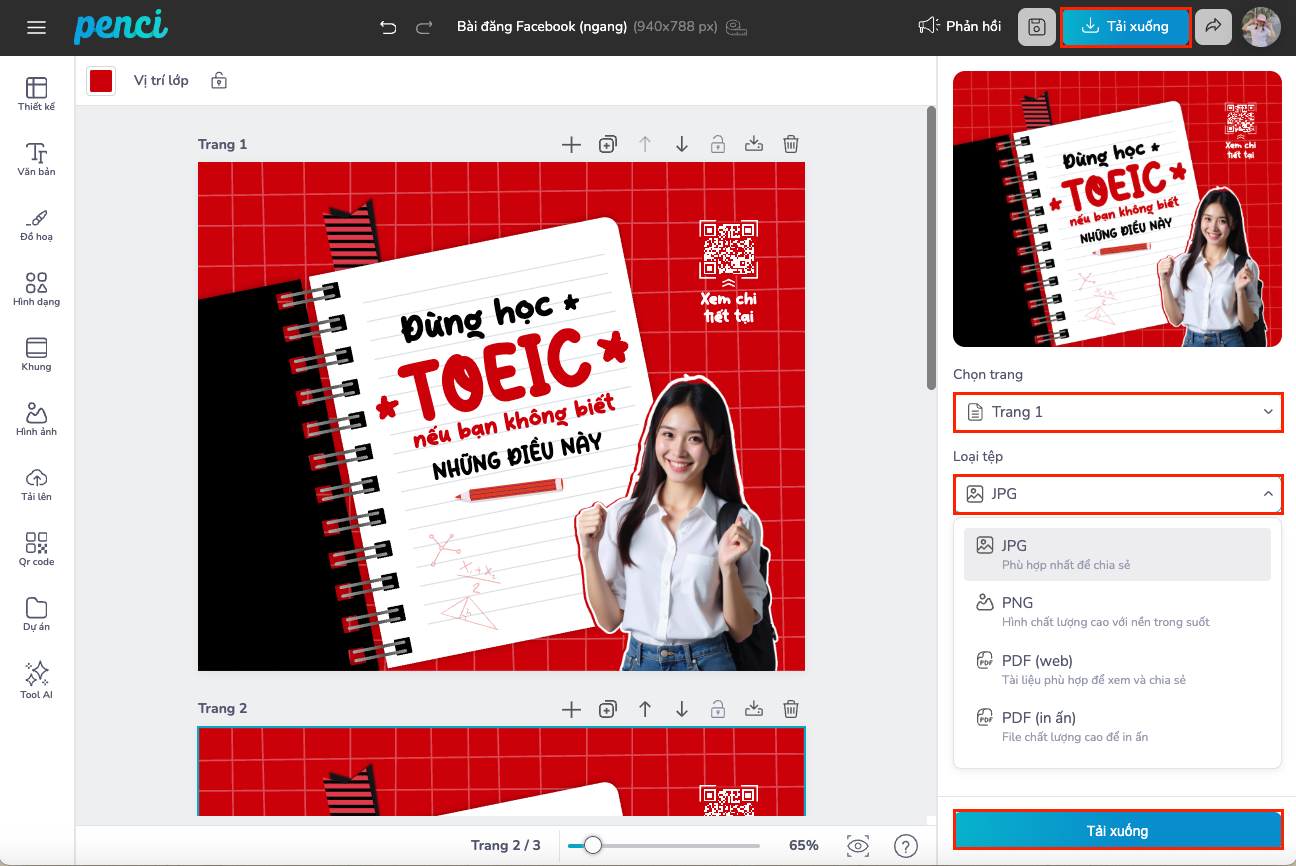Open the hamburger main menu

pyautogui.click(x=37, y=27)
